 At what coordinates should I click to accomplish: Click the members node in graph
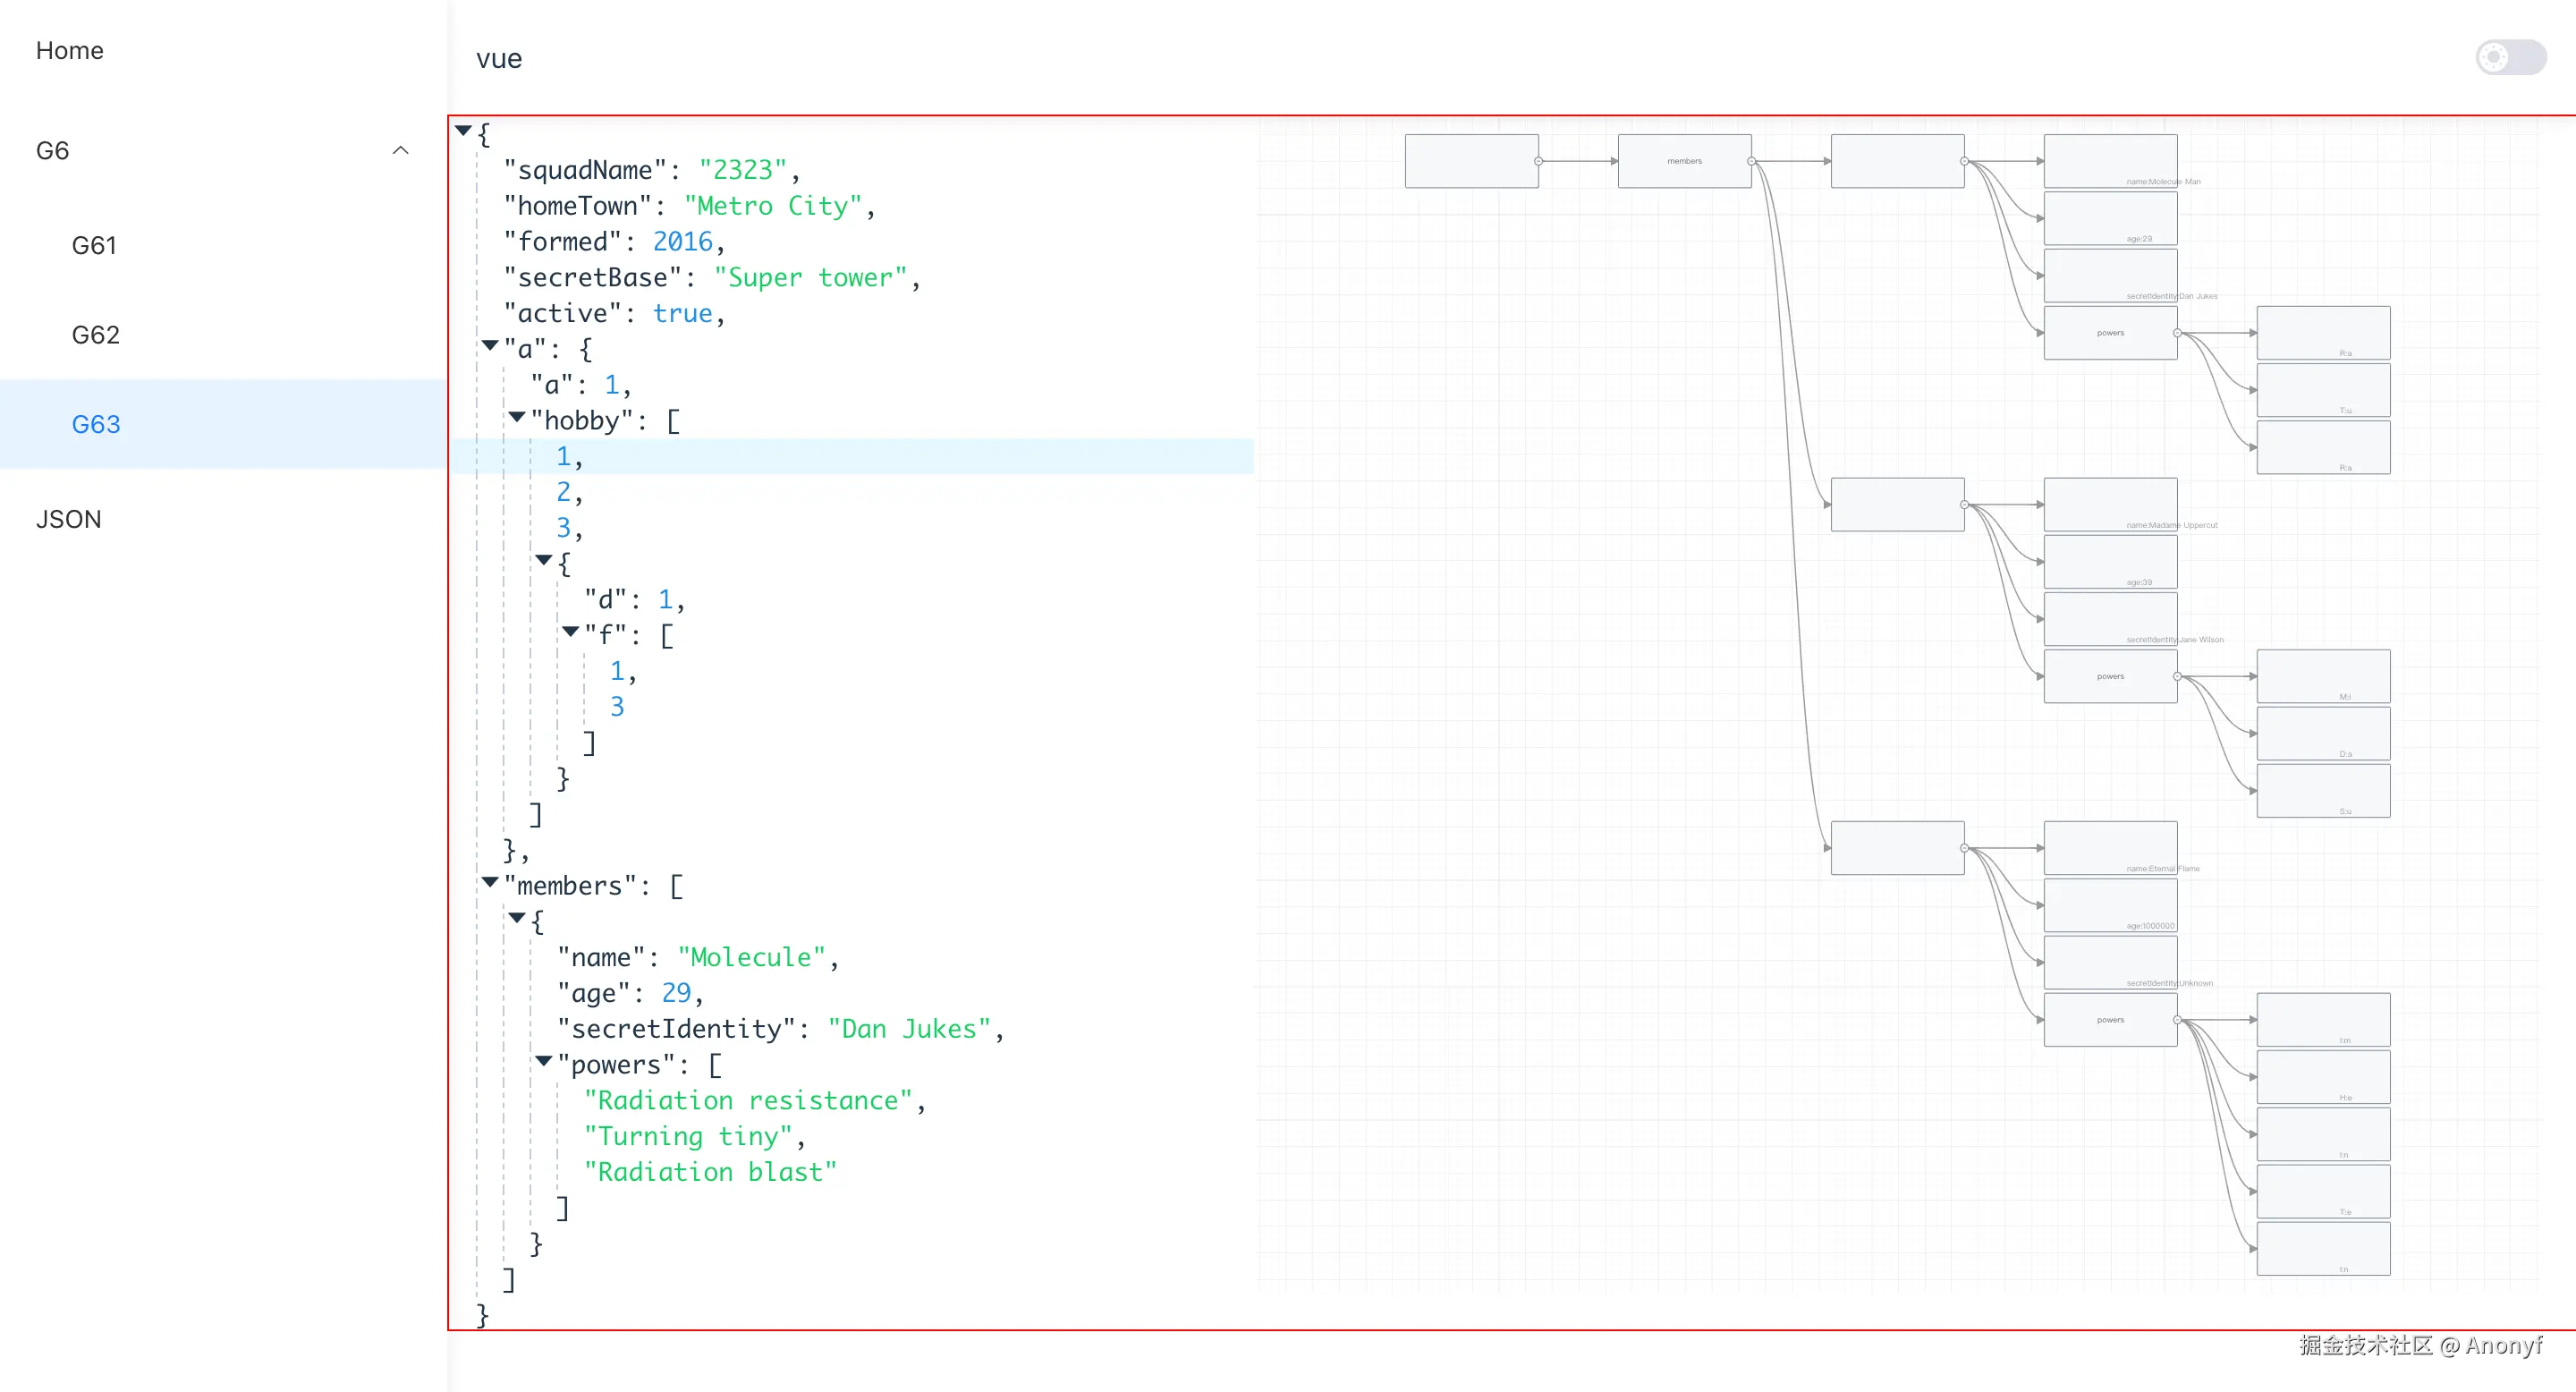(1683, 161)
